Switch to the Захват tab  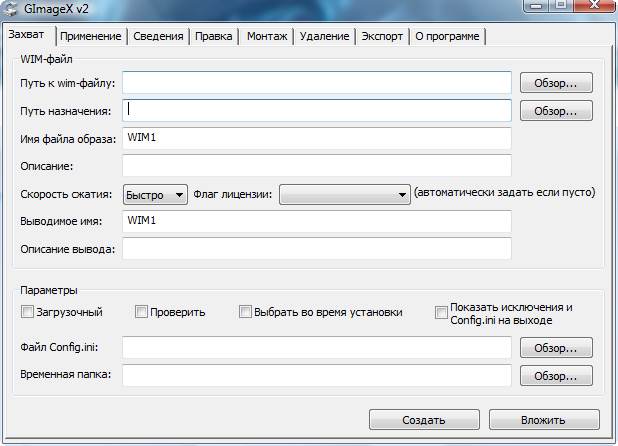pyautogui.click(x=26, y=35)
